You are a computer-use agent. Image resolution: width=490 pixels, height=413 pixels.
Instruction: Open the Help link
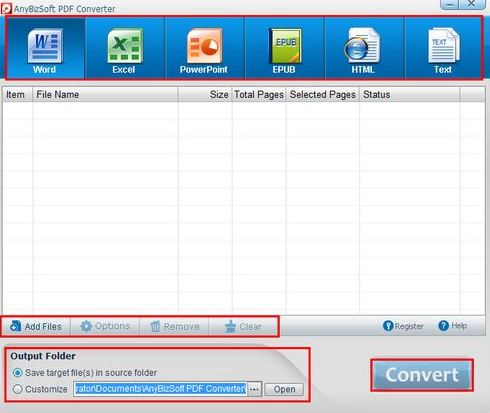coord(452,325)
